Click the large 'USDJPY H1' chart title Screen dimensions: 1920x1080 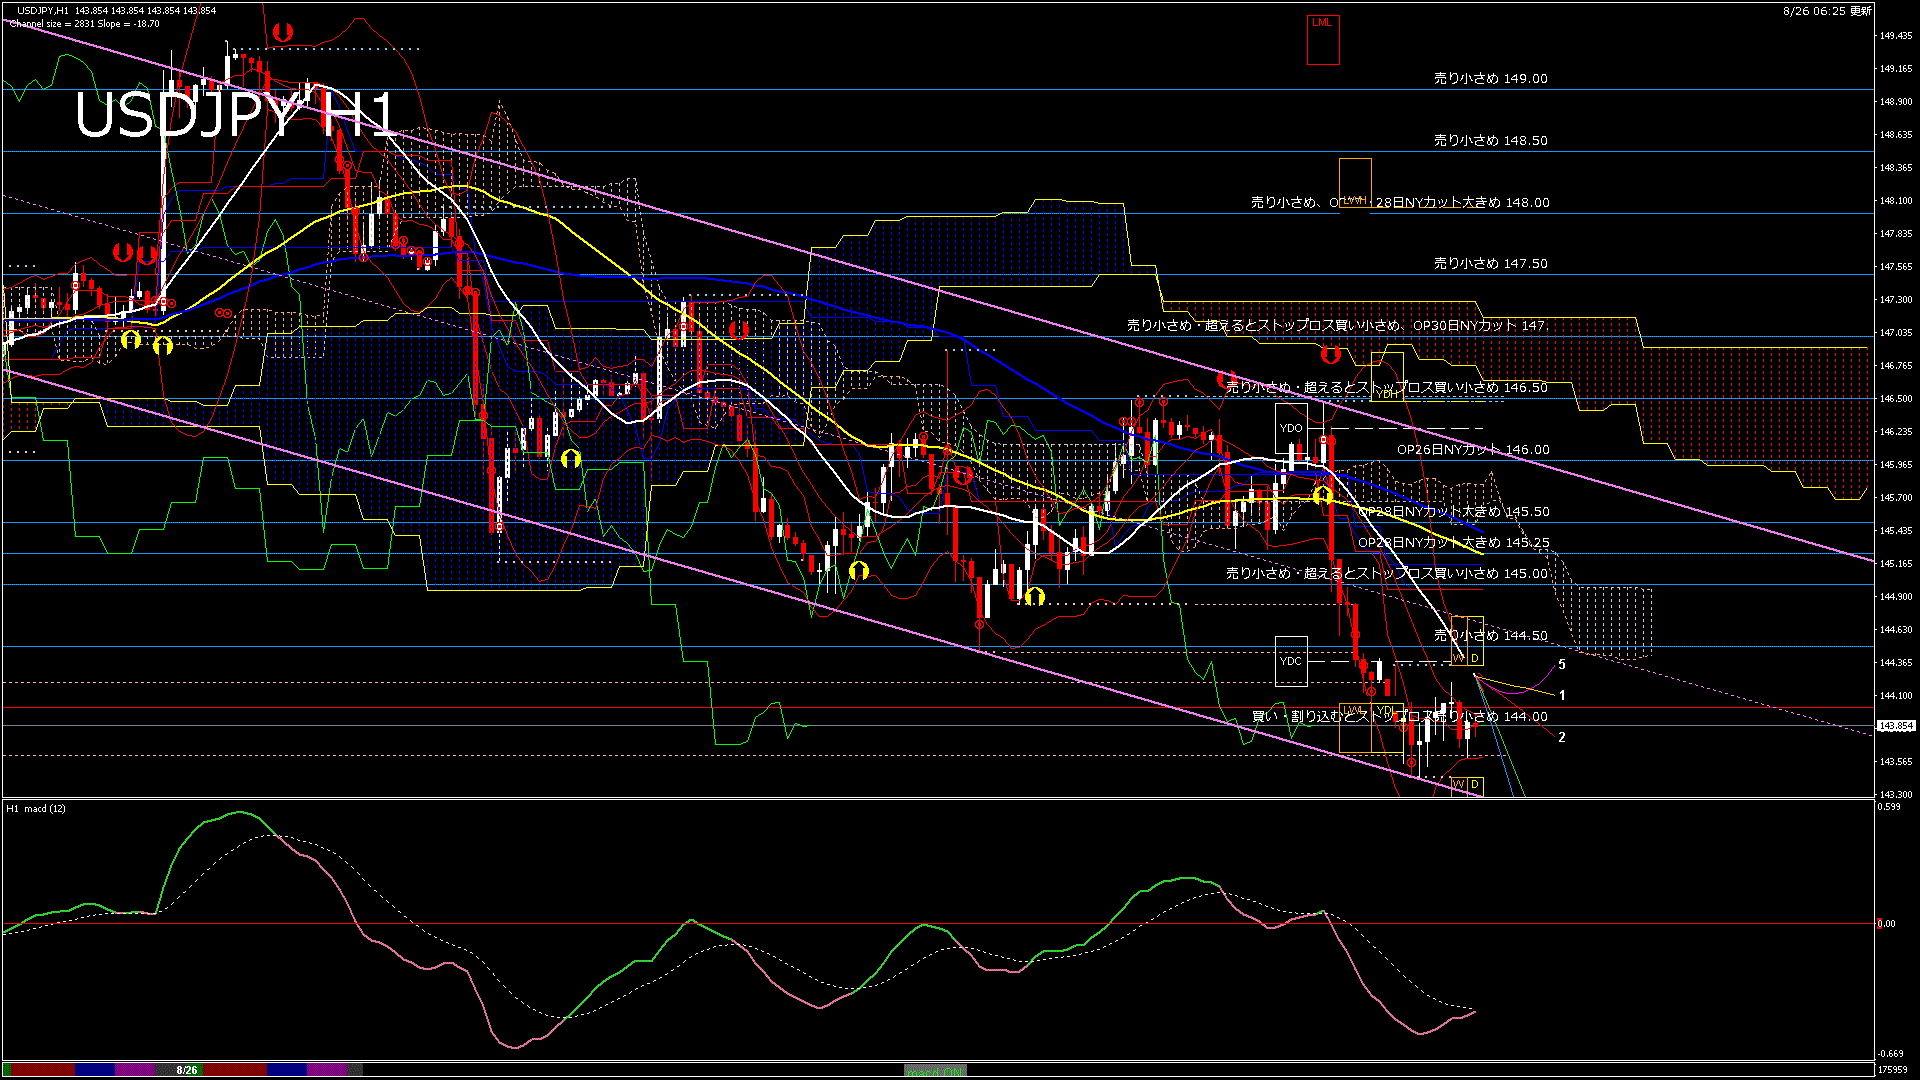click(235, 115)
